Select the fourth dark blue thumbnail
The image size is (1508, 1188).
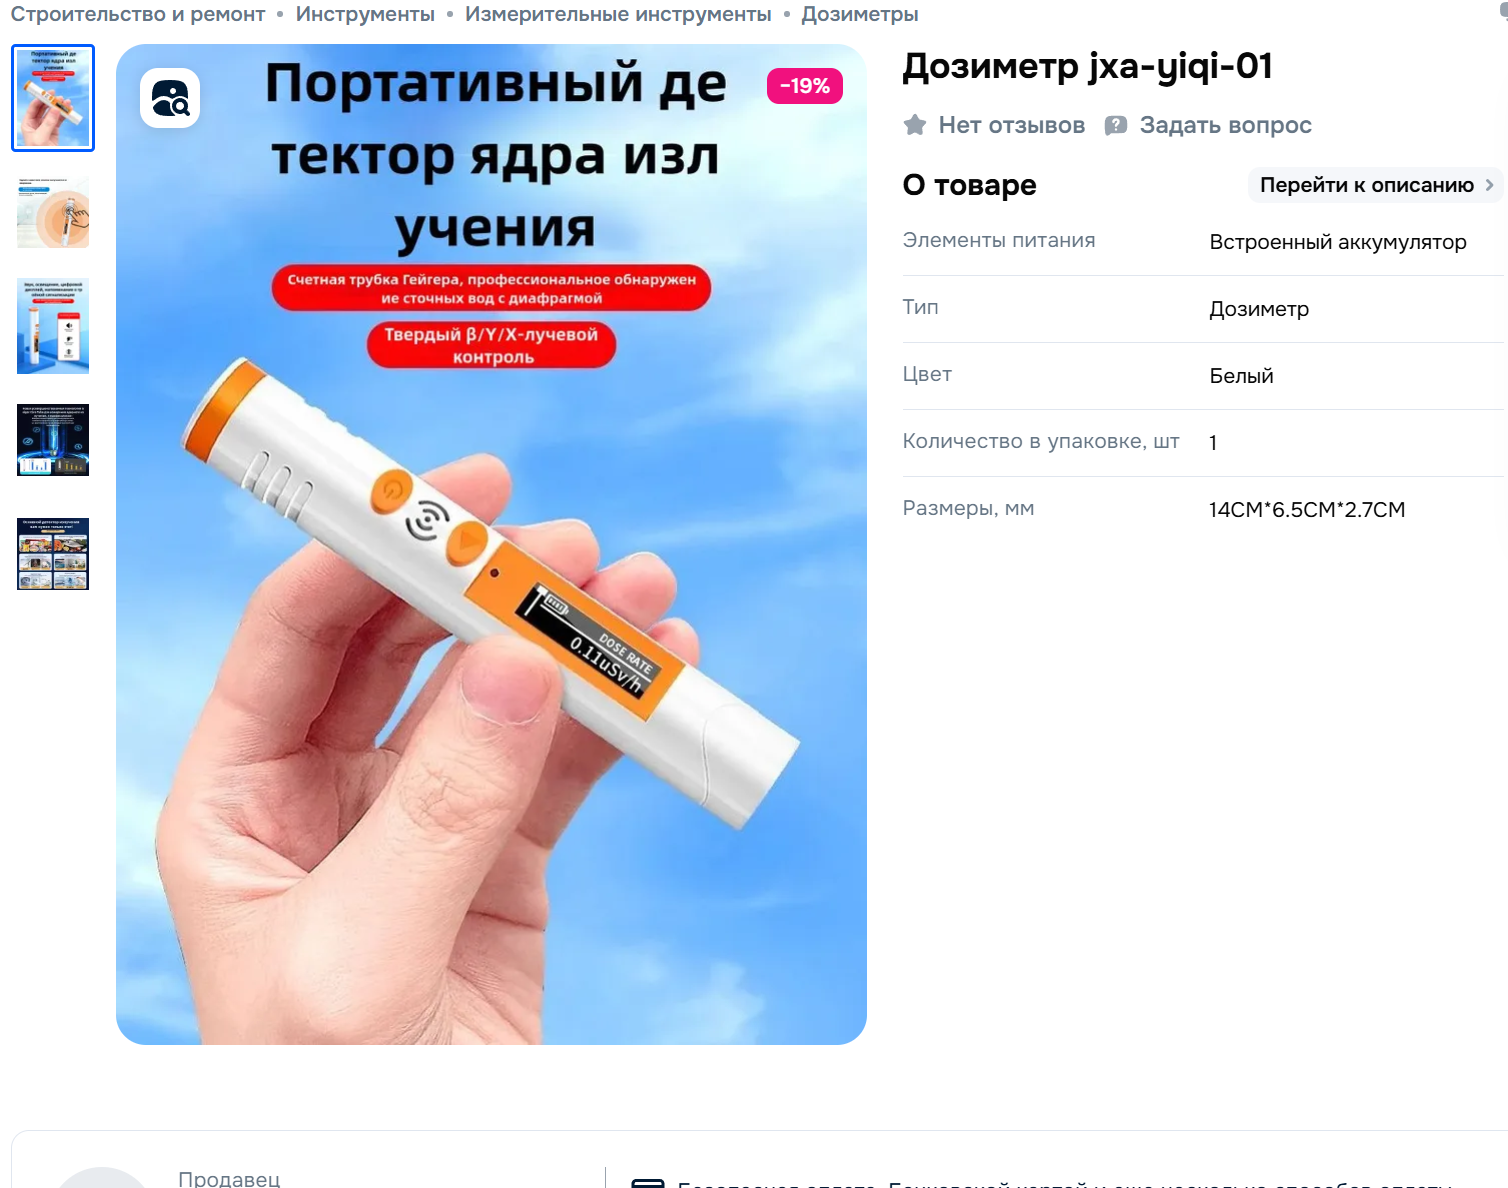(53, 440)
